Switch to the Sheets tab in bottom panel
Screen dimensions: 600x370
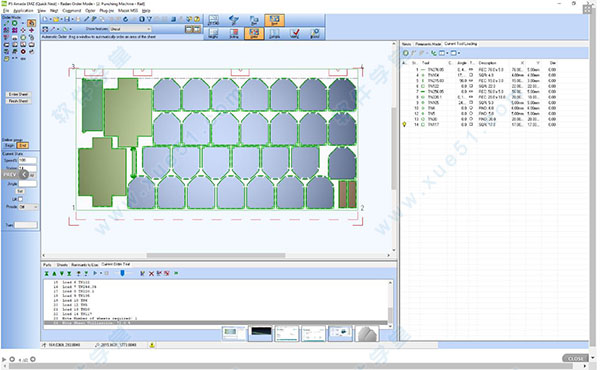click(x=62, y=265)
